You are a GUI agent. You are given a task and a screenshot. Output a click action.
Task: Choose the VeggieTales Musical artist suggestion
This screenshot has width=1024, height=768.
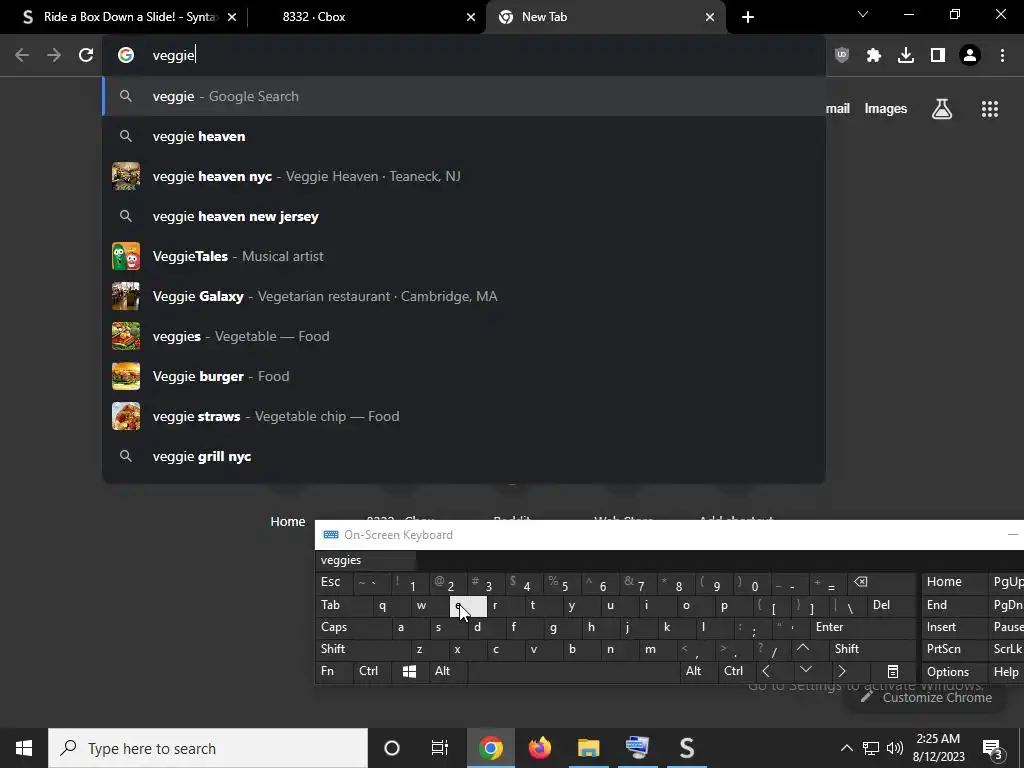coord(464,256)
